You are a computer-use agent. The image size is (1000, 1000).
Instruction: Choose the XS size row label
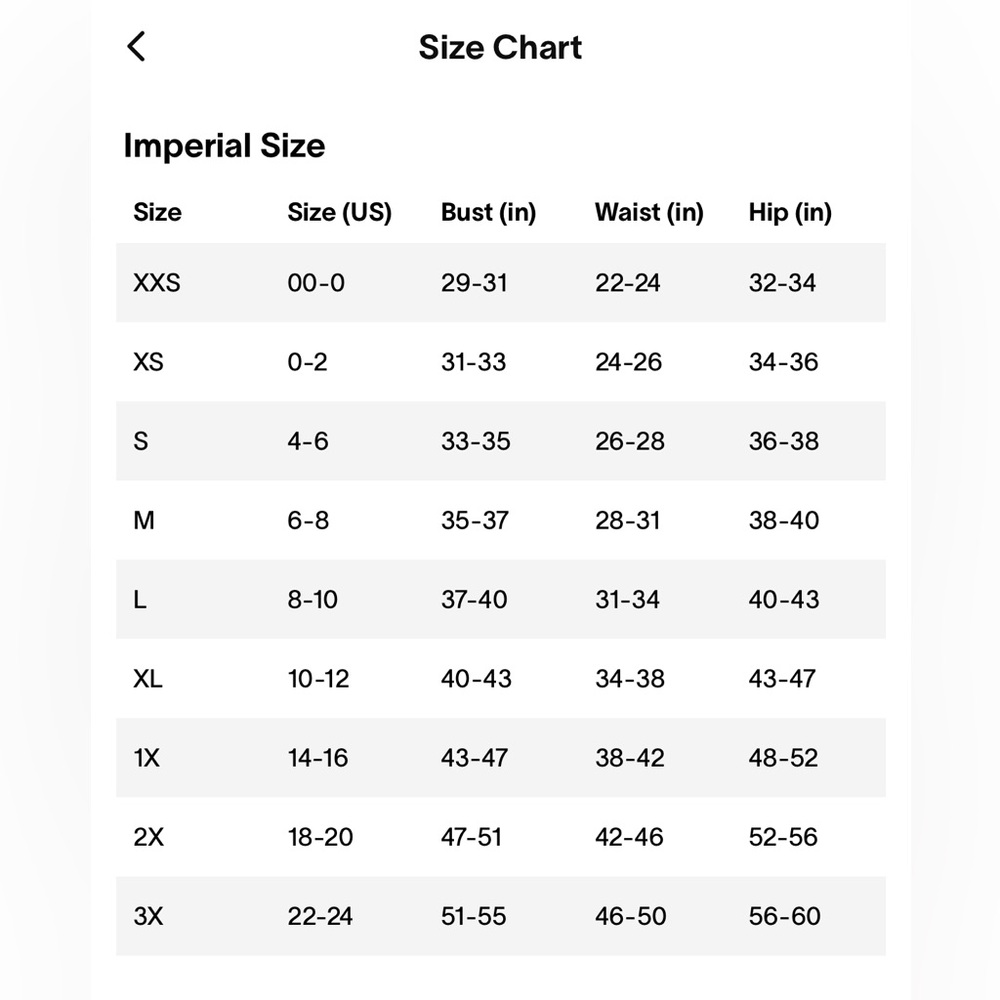tap(149, 362)
